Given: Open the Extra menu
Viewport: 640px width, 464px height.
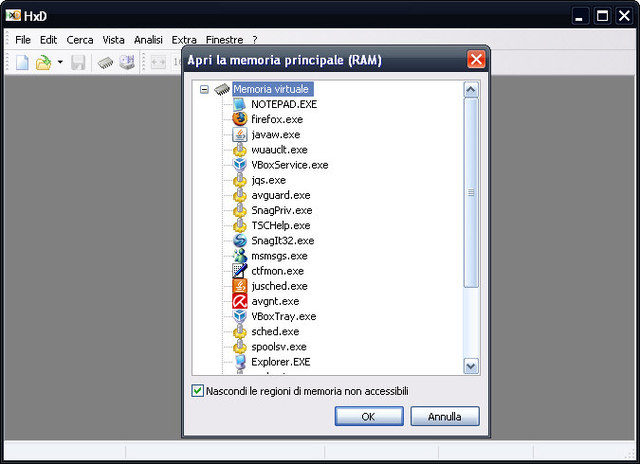Looking at the screenshot, I should [x=184, y=40].
